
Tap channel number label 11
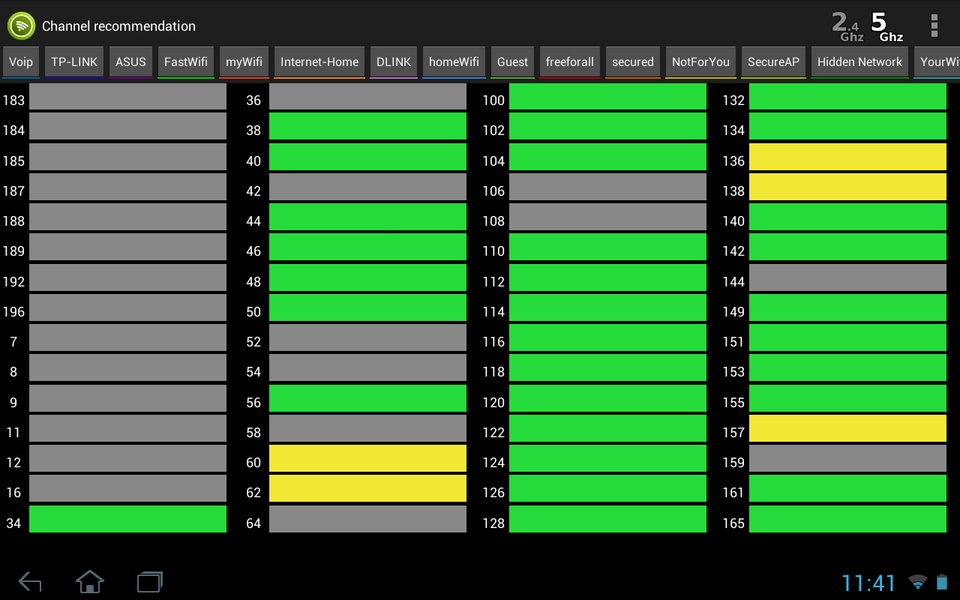pyautogui.click(x=13, y=432)
